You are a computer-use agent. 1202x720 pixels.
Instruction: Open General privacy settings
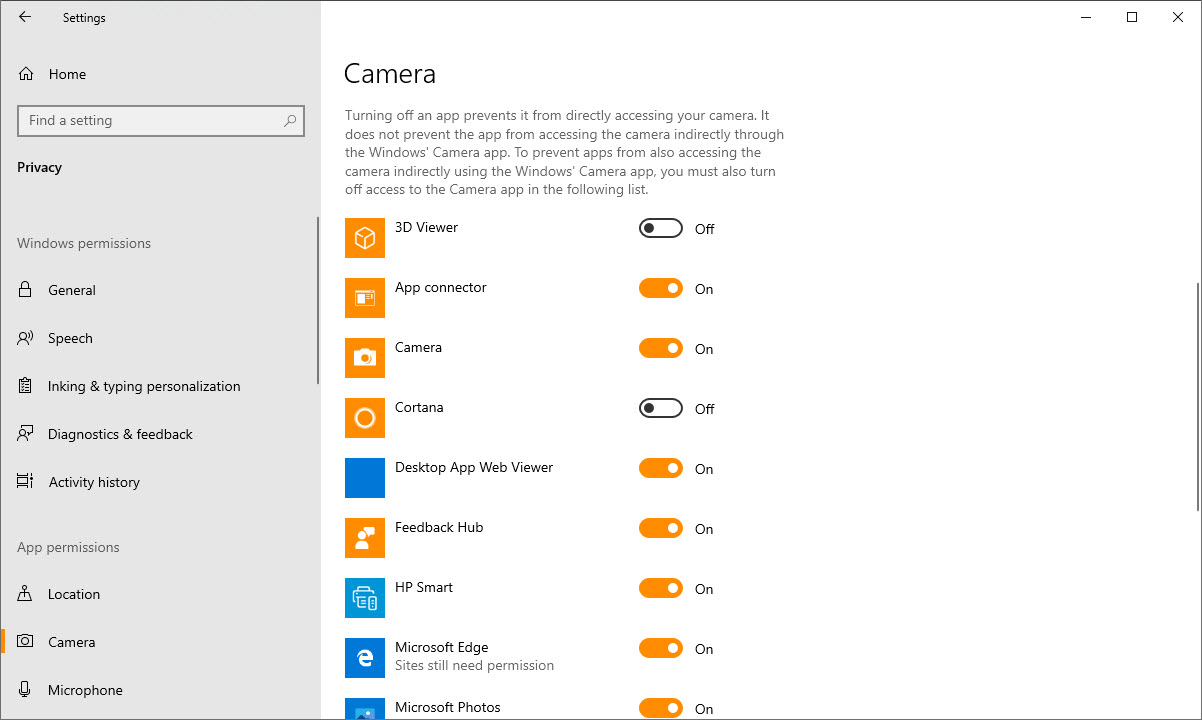[x=160, y=290]
